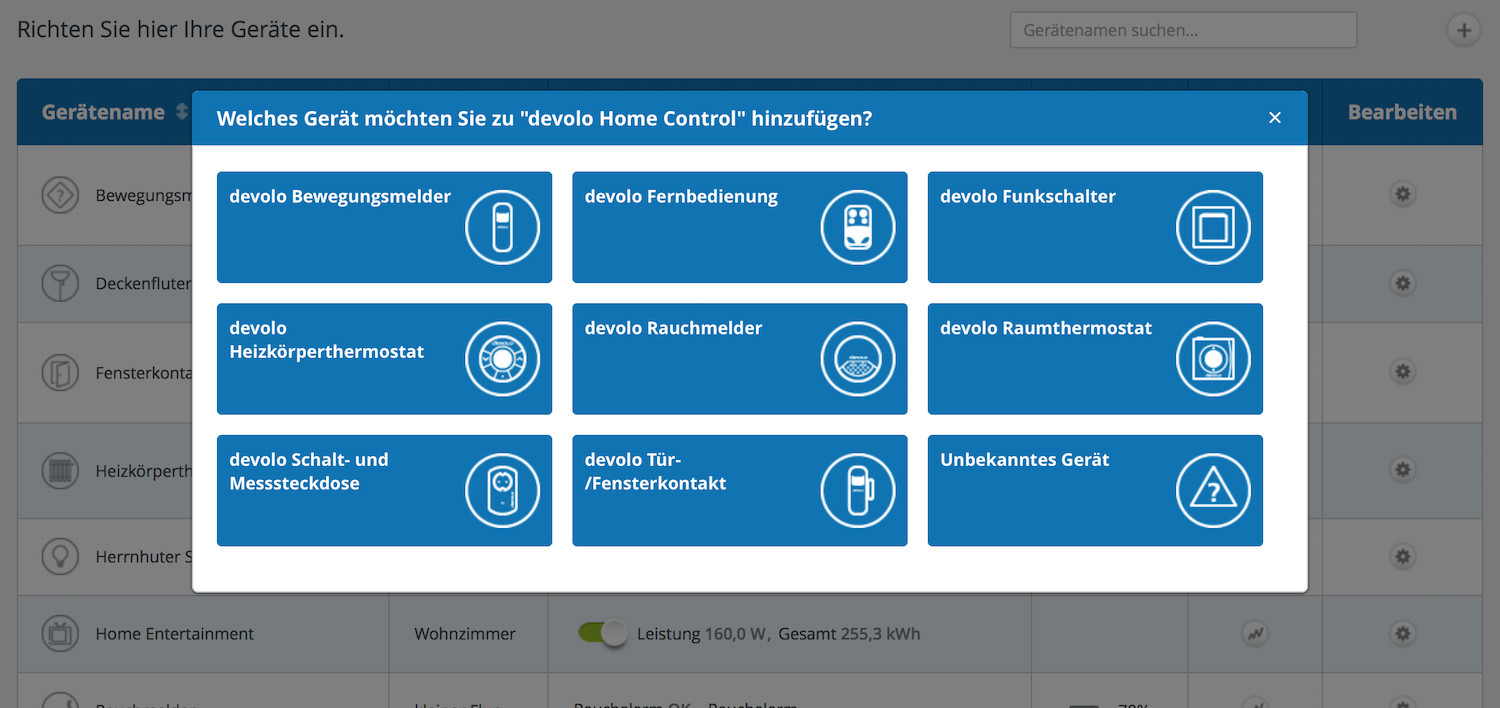Select the devolo Bewegungsmelder device icon
The width and height of the screenshot is (1500, 708).
[502, 227]
